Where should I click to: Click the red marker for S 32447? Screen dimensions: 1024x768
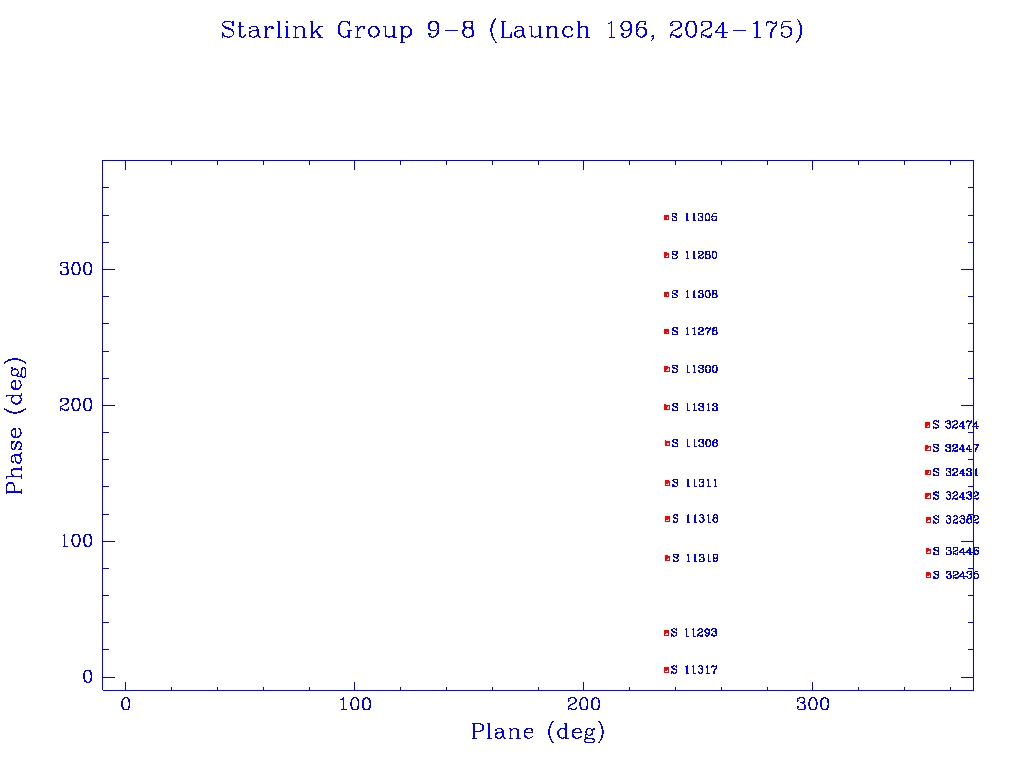(x=928, y=448)
